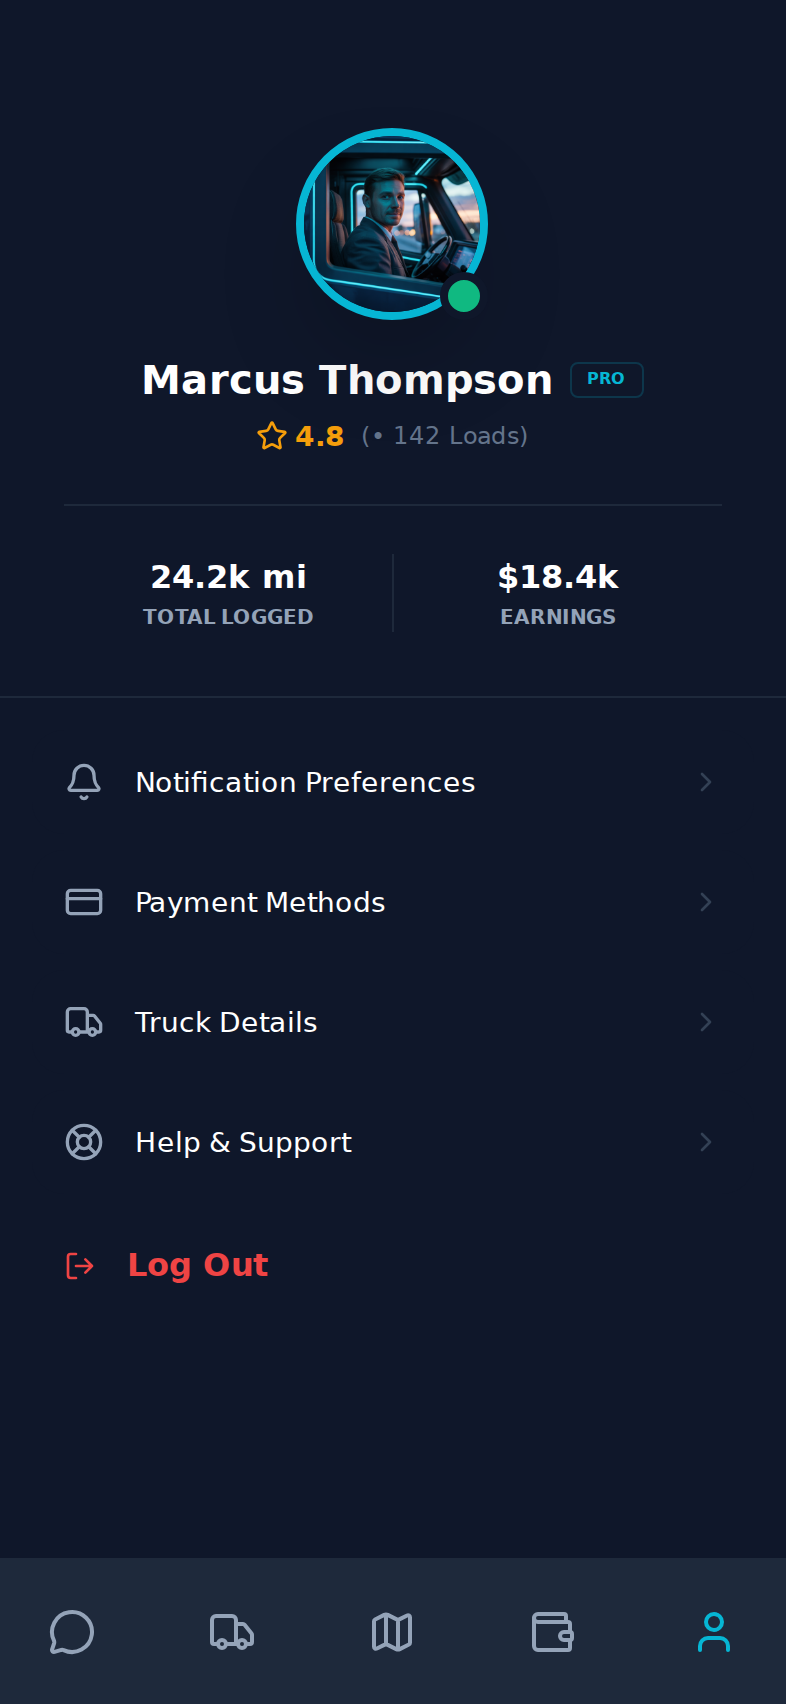
Task: Click the truck icon beside Truck Details
Action: (x=84, y=1022)
